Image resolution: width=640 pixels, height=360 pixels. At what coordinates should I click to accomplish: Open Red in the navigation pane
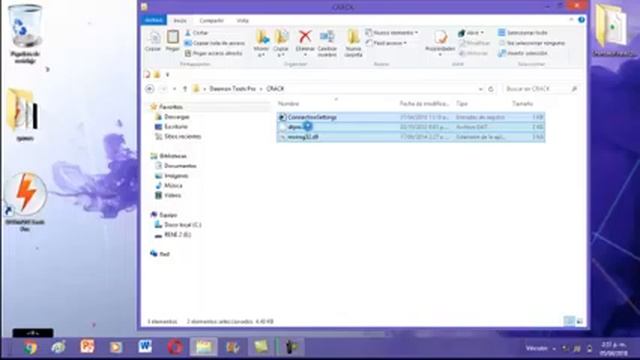click(x=164, y=254)
